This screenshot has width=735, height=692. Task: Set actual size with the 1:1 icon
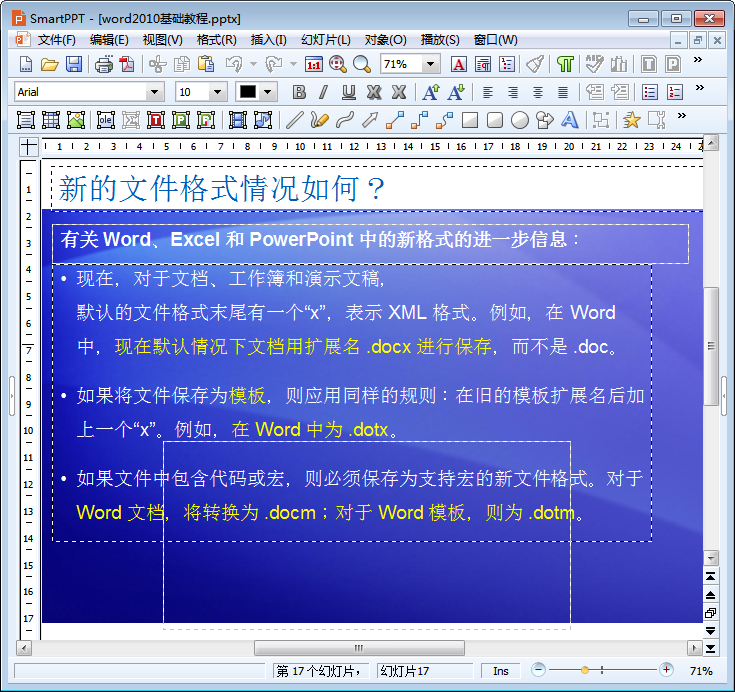313,64
